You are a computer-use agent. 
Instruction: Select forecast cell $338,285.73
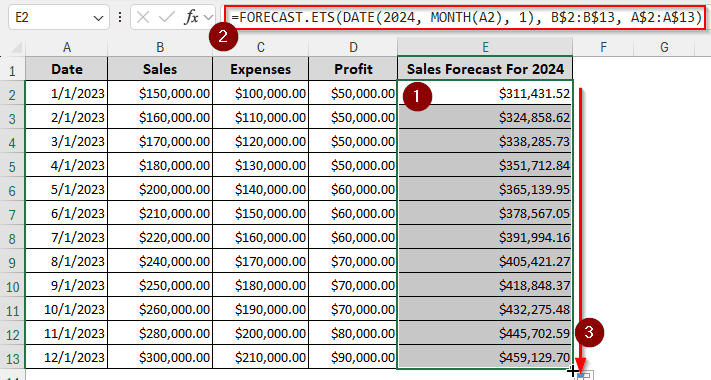[x=485, y=141]
